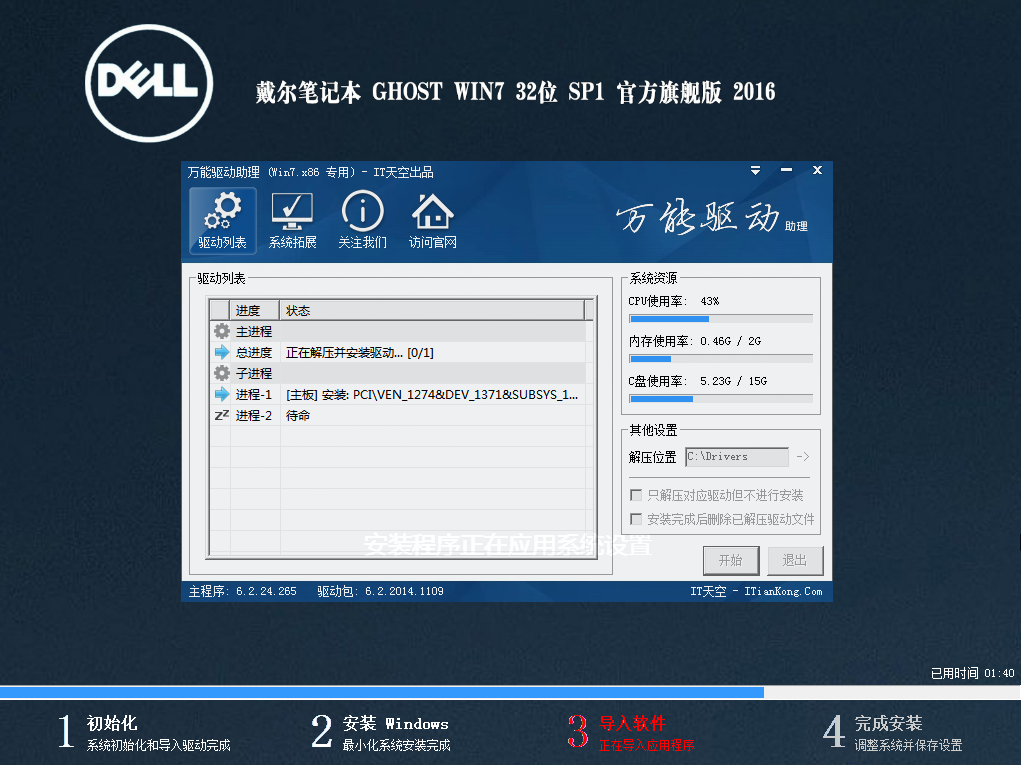This screenshot has height=765, width=1021.
Task: Open the 系统拓展 monitor icon
Action: click(292, 220)
